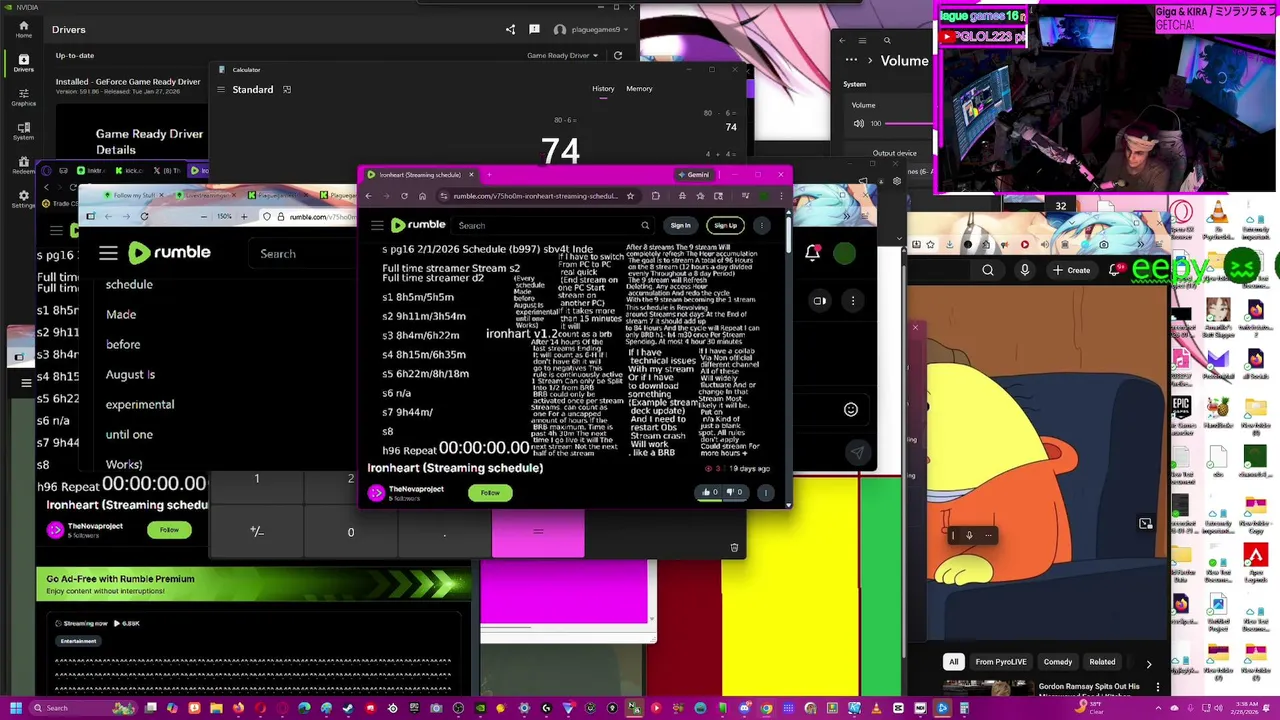Click the Rumble search magnifier icon

point(645,226)
